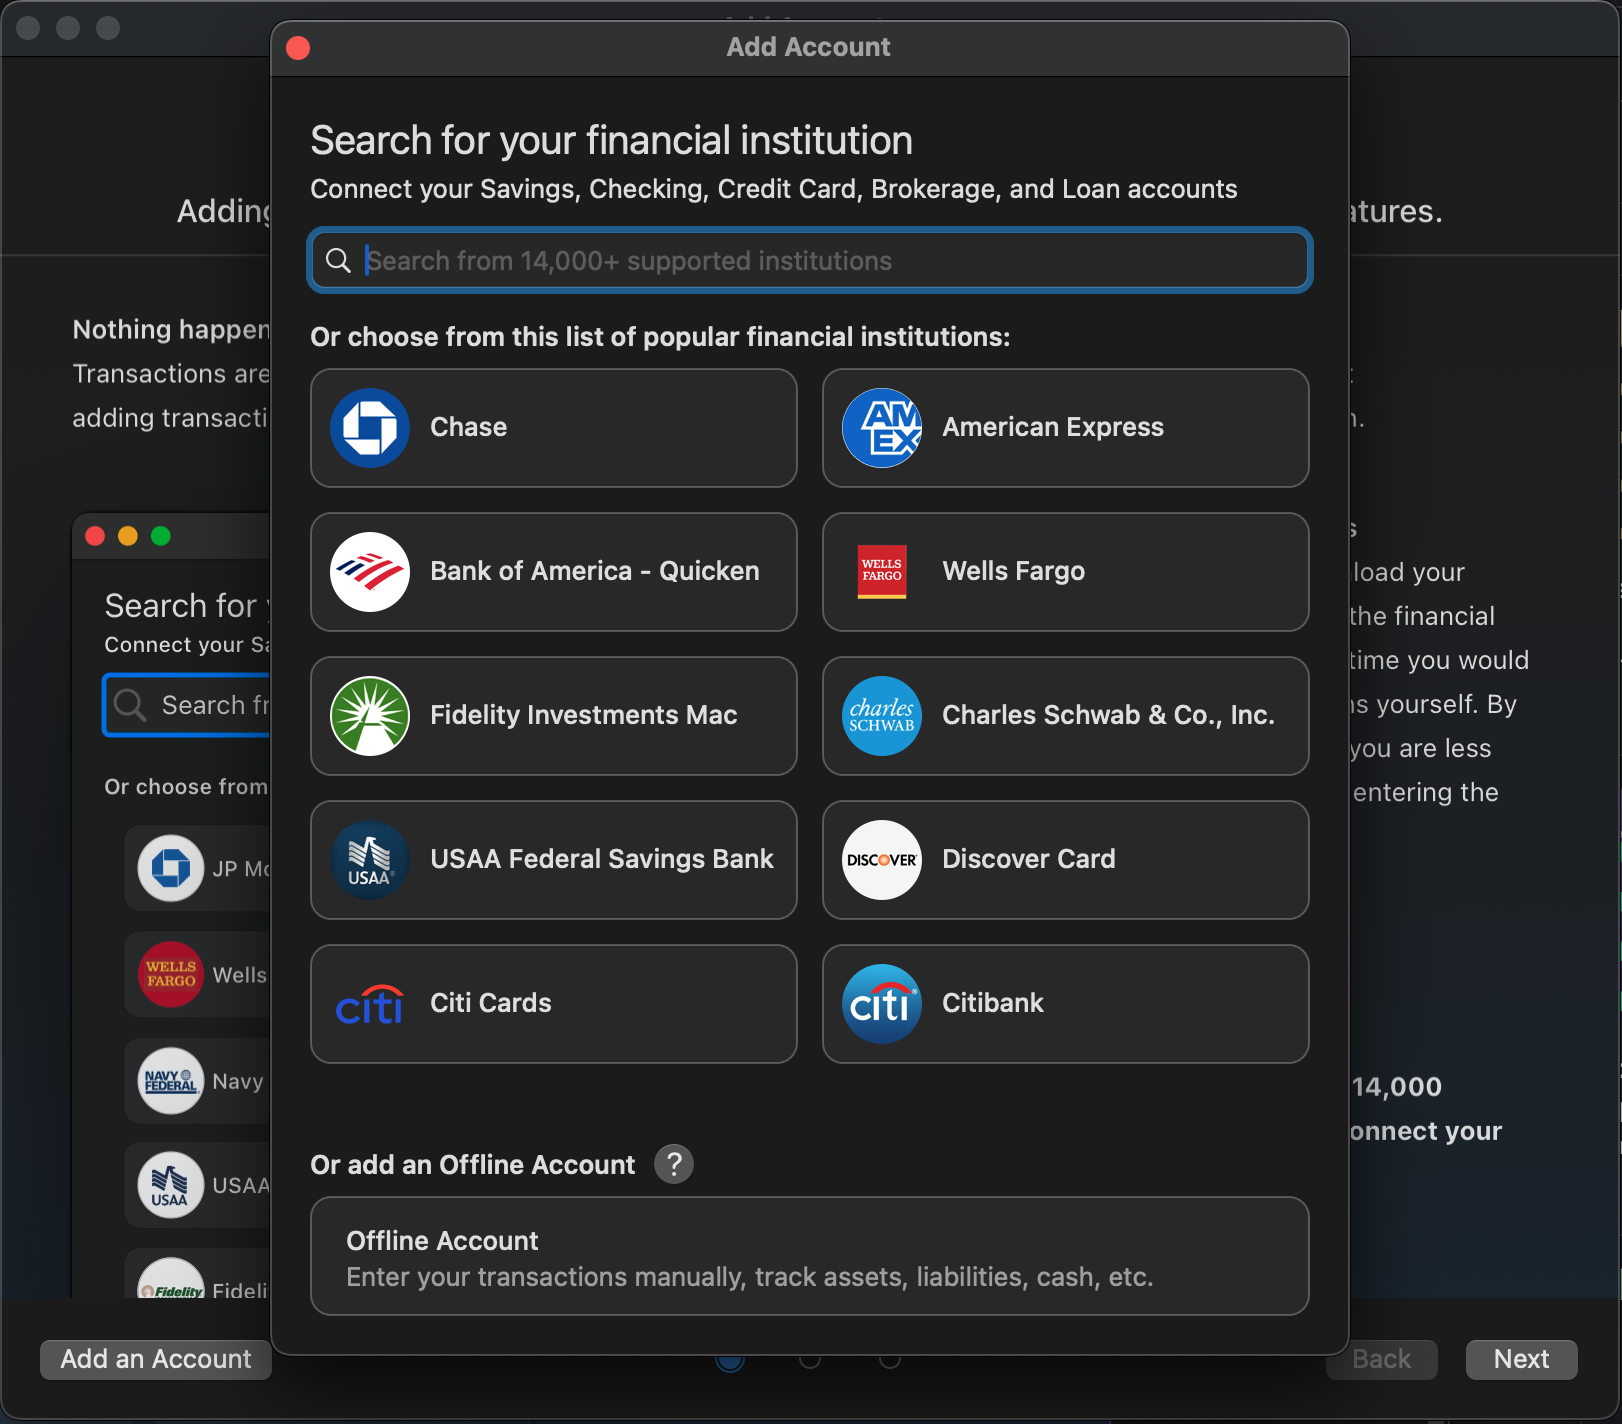This screenshot has height=1424, width=1622.
Task: Click the Discover Card logo icon
Action: [882, 860]
